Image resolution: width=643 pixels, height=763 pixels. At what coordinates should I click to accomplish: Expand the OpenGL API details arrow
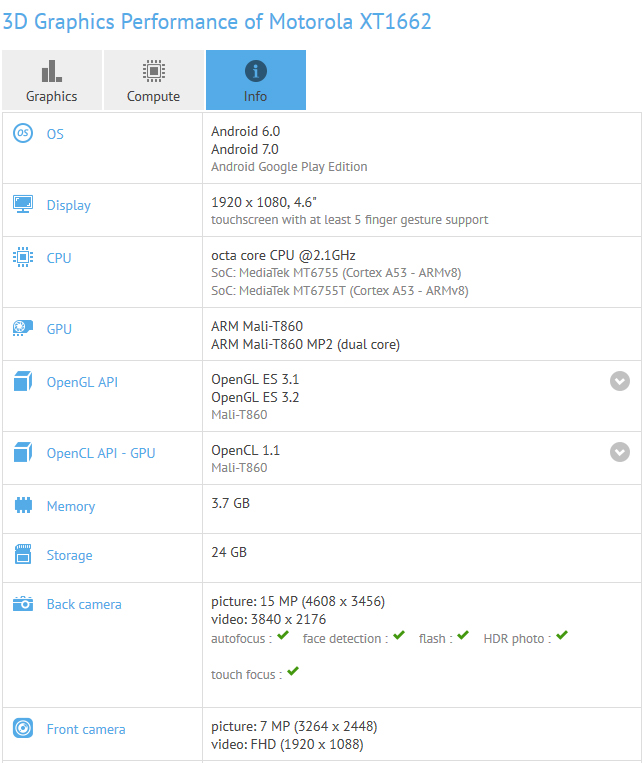(x=620, y=381)
